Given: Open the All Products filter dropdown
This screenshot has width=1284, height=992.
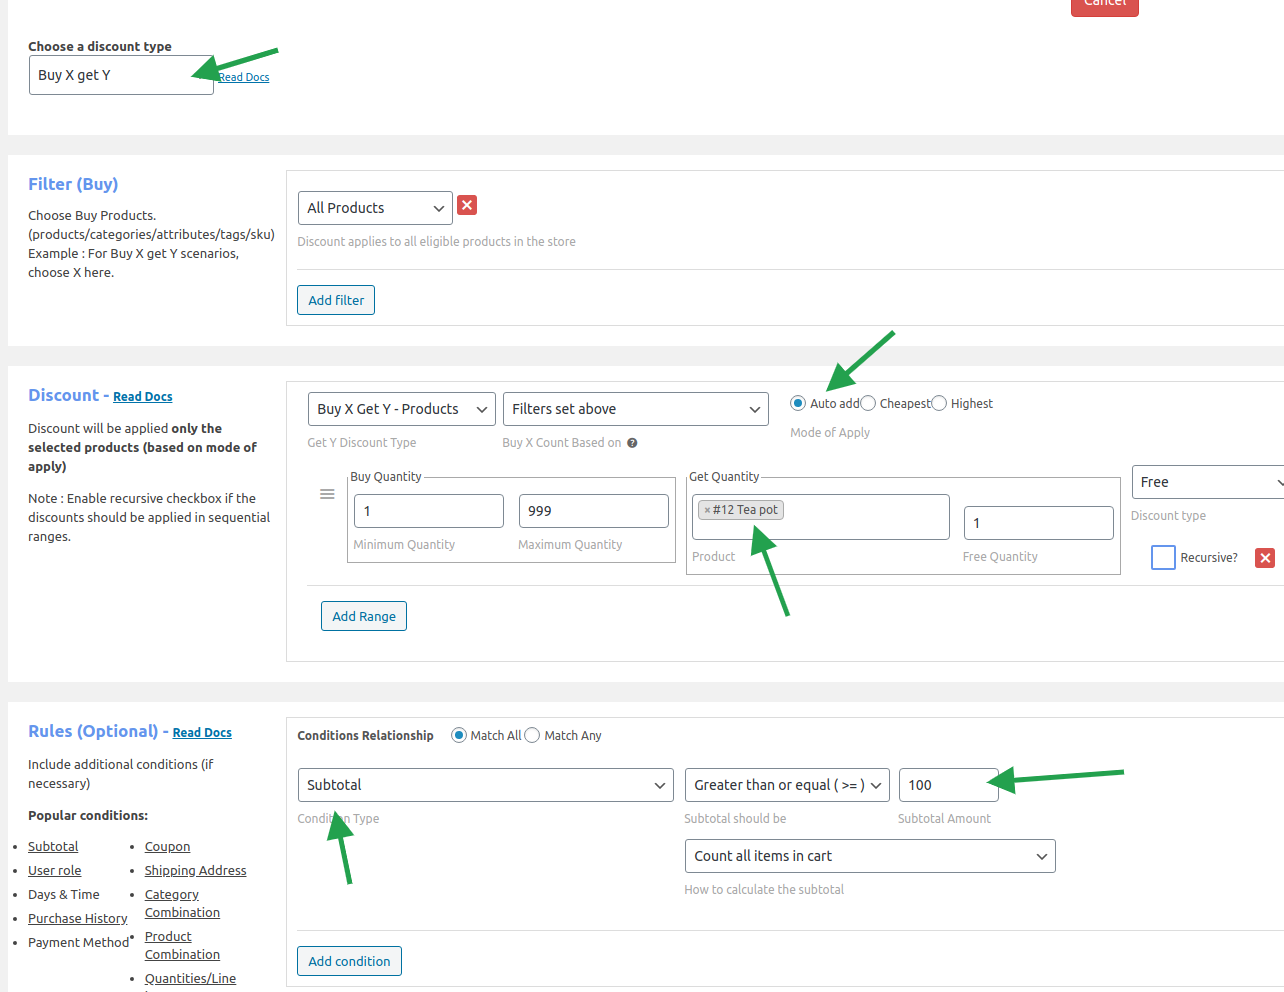Looking at the screenshot, I should point(375,208).
